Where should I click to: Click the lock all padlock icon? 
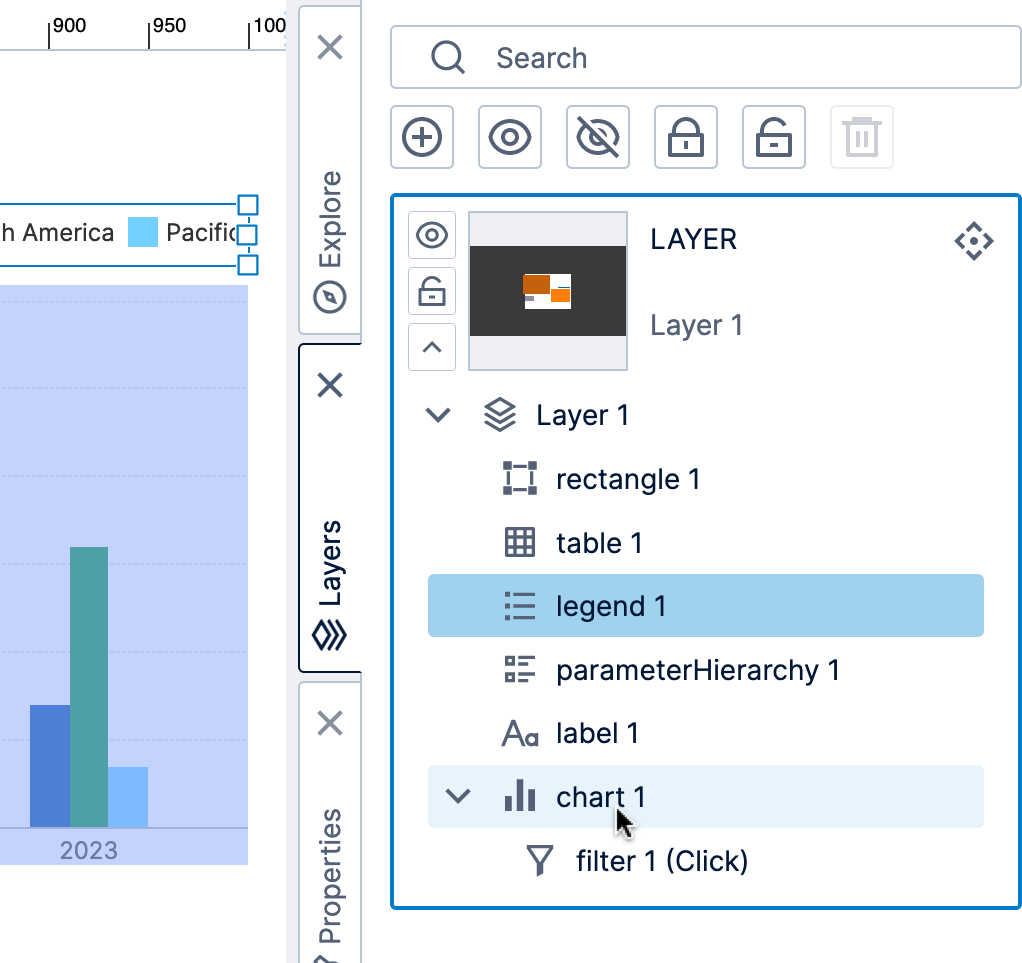coord(686,137)
